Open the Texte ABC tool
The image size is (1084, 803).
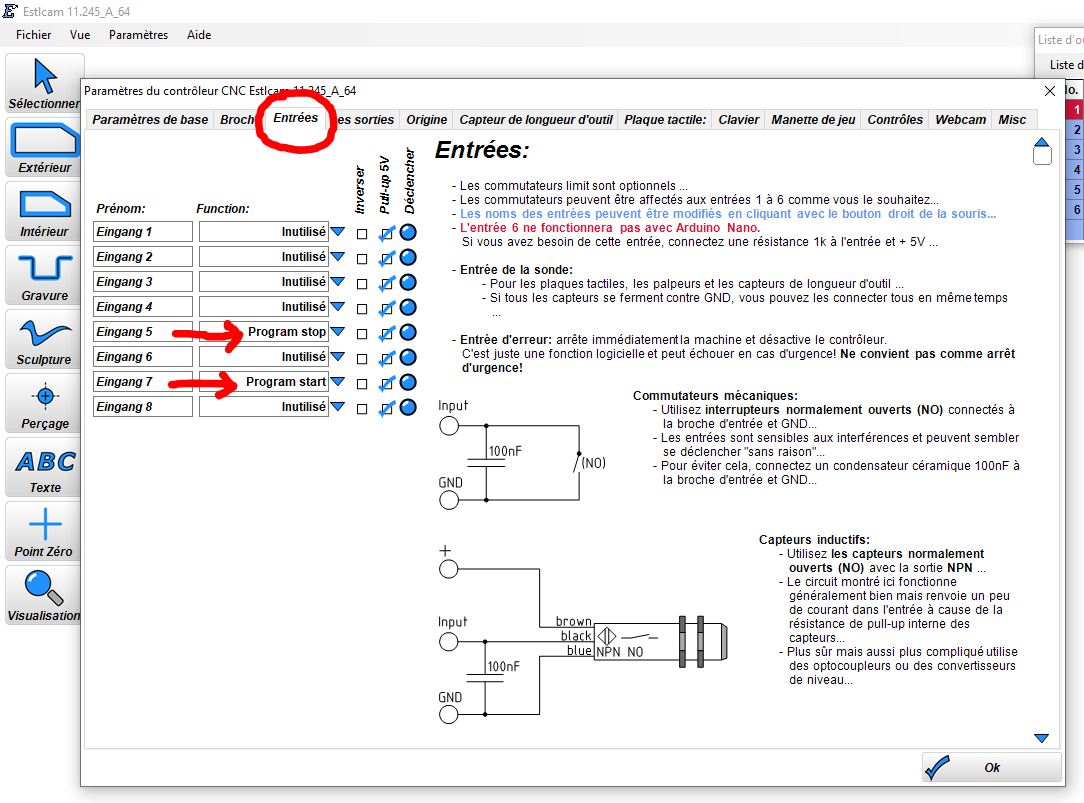[x=43, y=469]
